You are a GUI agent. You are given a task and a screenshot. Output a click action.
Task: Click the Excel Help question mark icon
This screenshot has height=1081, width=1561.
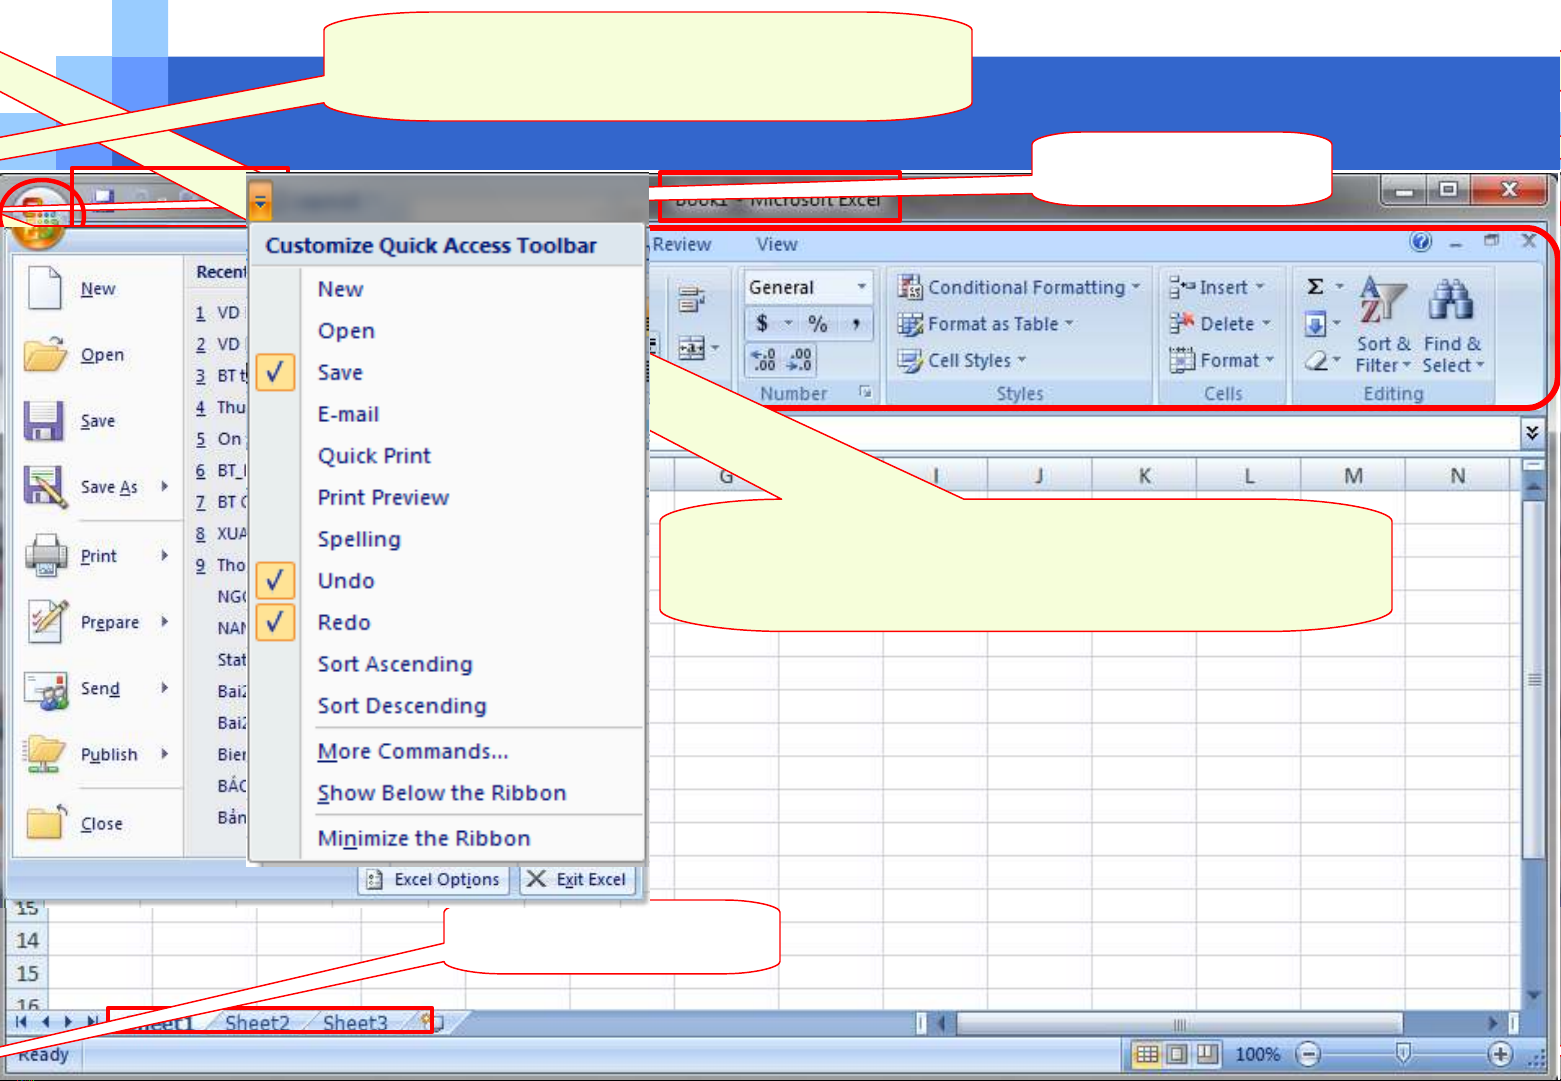pyautogui.click(x=1420, y=242)
